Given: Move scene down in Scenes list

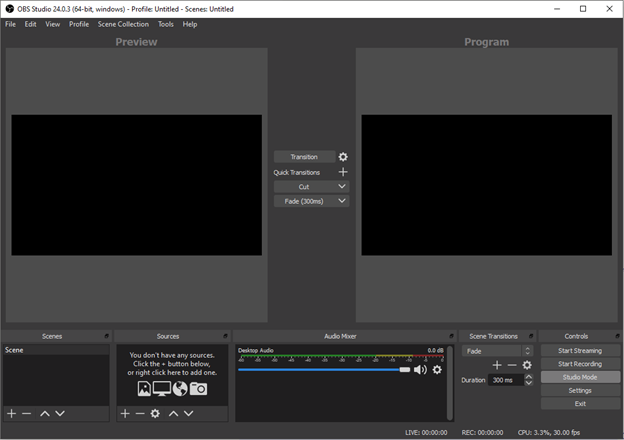Looking at the screenshot, I should point(60,413).
